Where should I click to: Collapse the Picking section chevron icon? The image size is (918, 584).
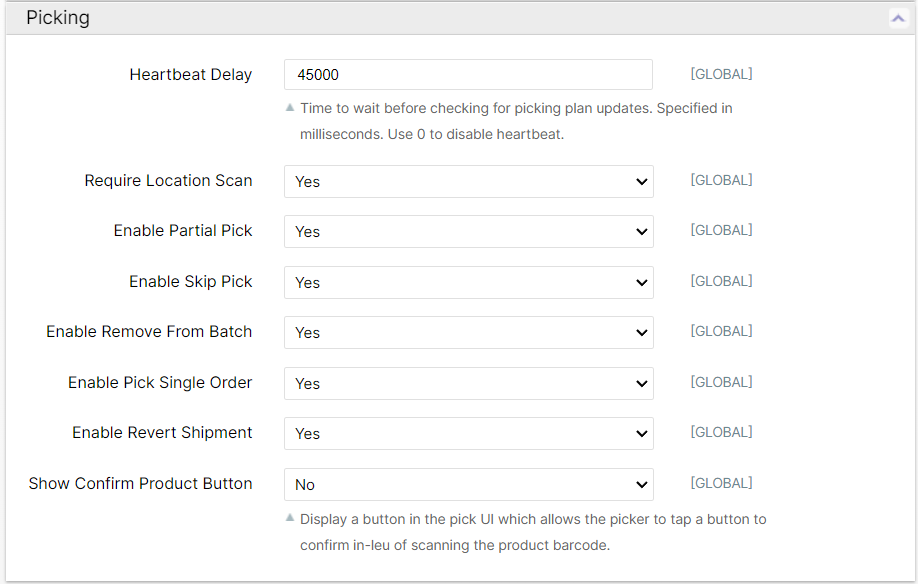pyautogui.click(x=898, y=18)
